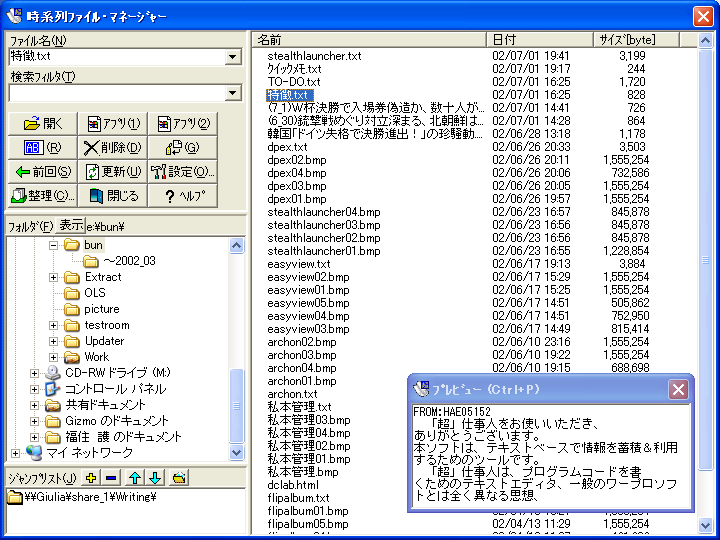Viewport: 720px width, 540px height.
Task: Close the プレビュー preview window
Action: (x=678, y=390)
